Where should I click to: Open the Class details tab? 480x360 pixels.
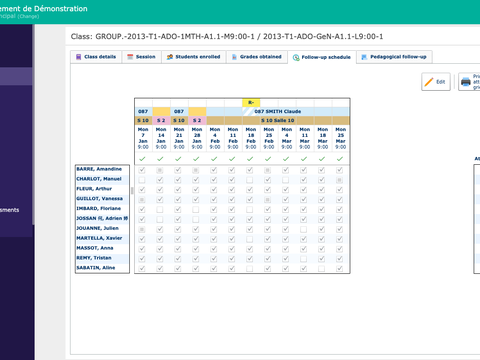[x=96, y=57]
